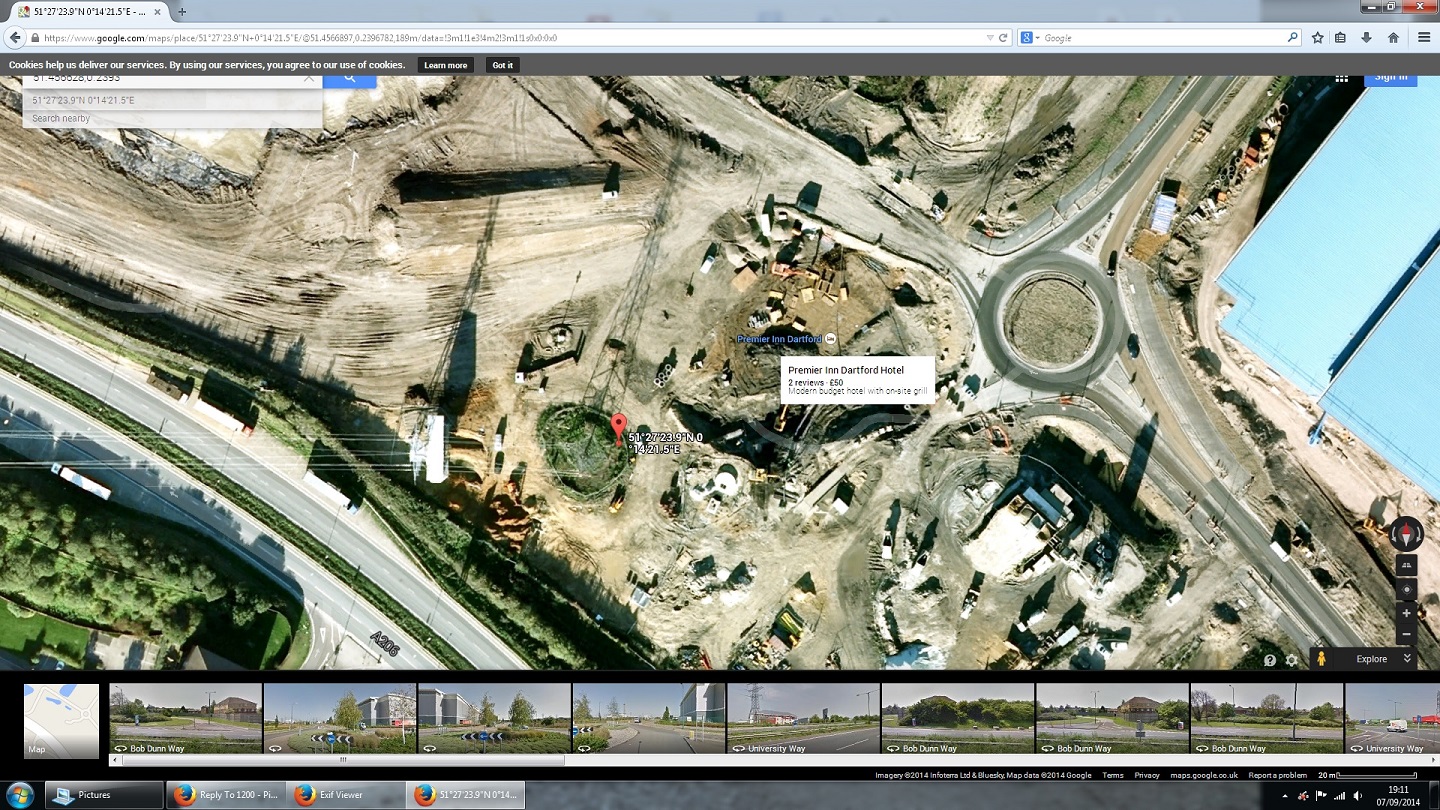Open Maps settings gear icon
Image resolution: width=1440 pixels, height=810 pixels.
click(x=1292, y=660)
